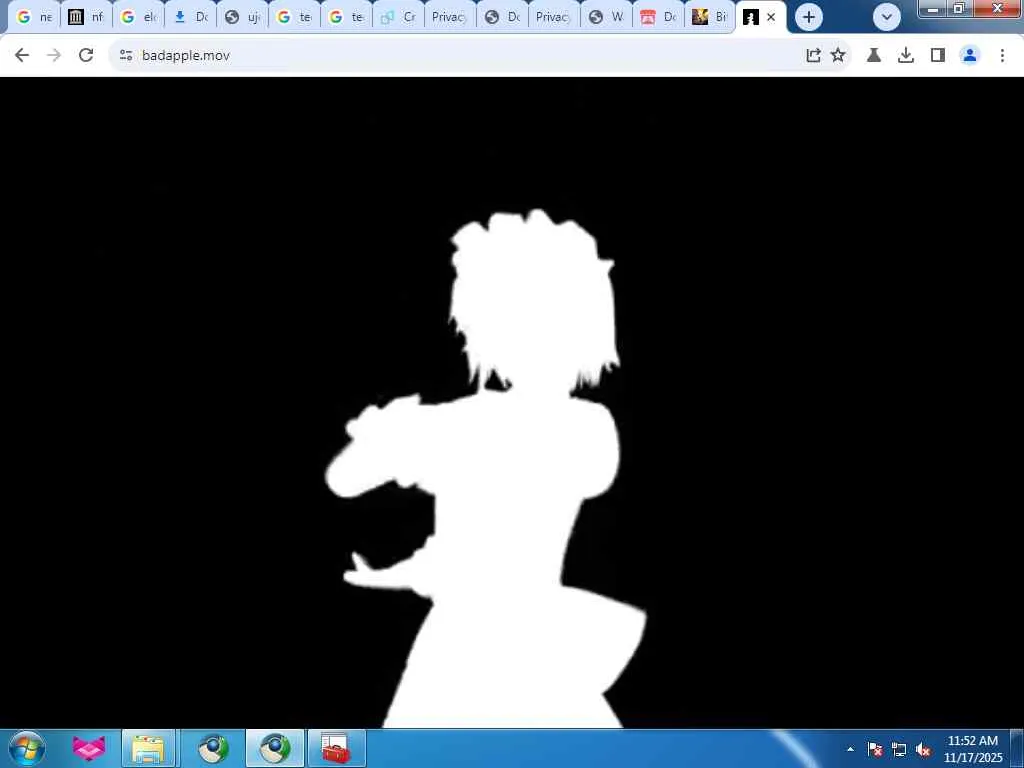Bookmark this tab with the star icon
The image size is (1024, 768).
pyautogui.click(x=838, y=56)
